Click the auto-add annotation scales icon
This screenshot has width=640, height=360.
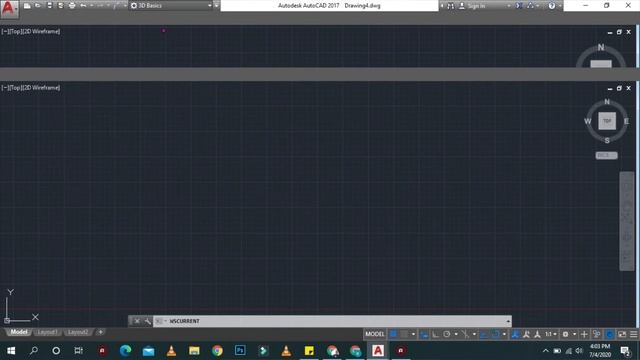coord(526,334)
